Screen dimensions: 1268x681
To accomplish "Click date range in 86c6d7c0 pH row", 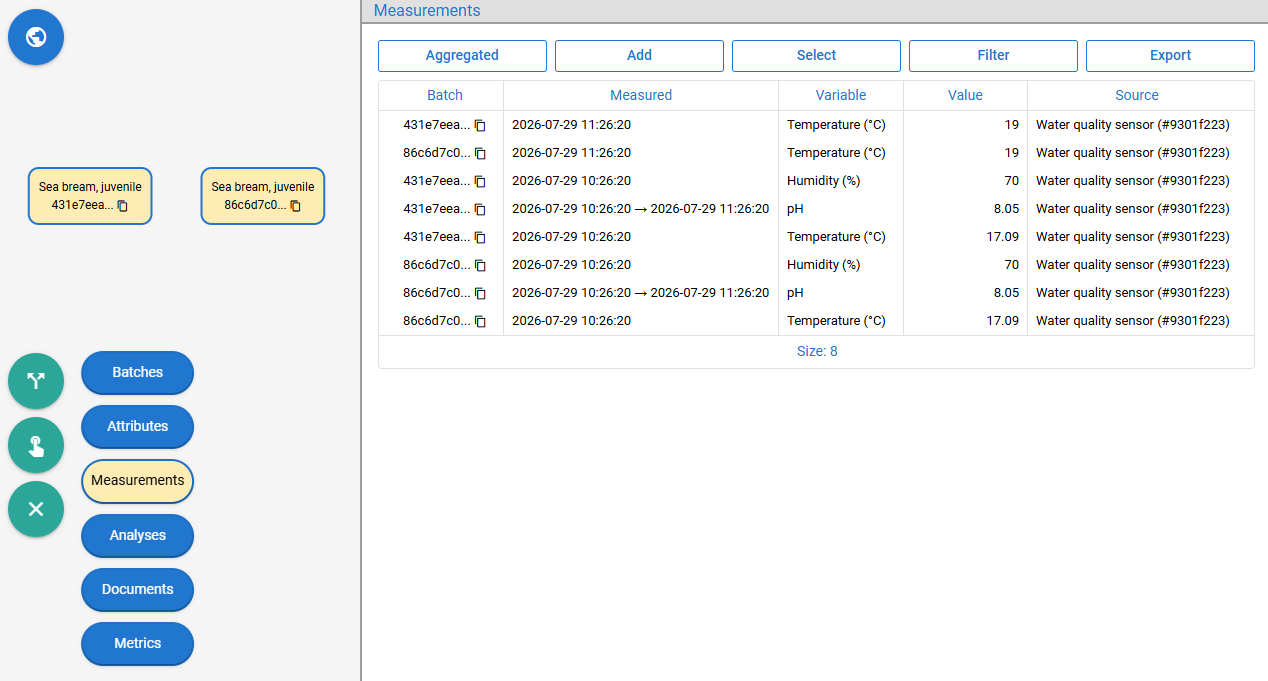I will 640,293.
